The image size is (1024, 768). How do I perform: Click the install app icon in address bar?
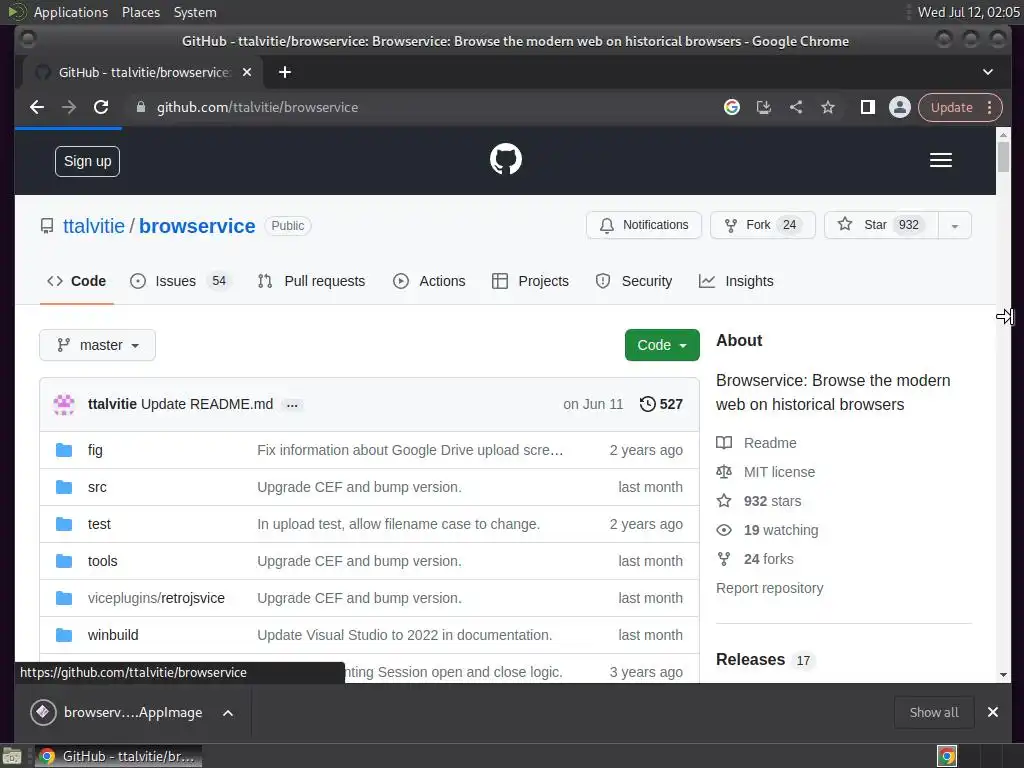(x=763, y=107)
